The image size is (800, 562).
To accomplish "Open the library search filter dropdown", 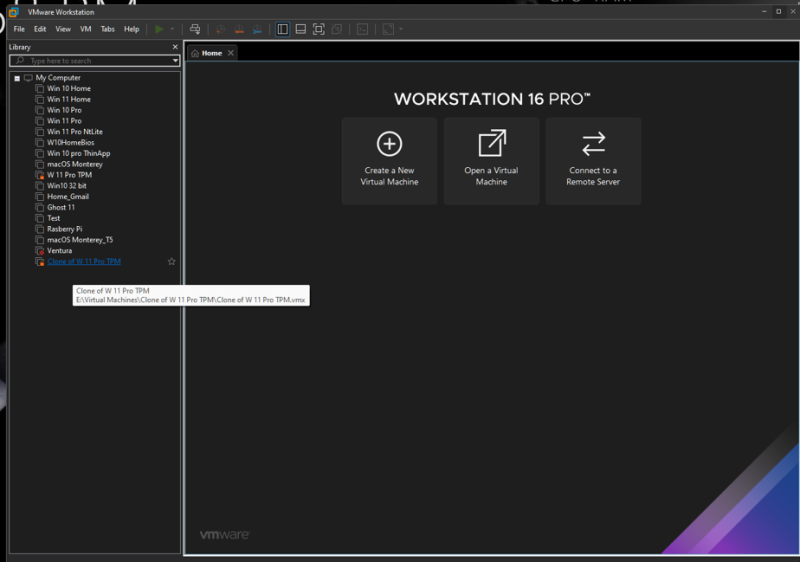I will pos(176,61).
